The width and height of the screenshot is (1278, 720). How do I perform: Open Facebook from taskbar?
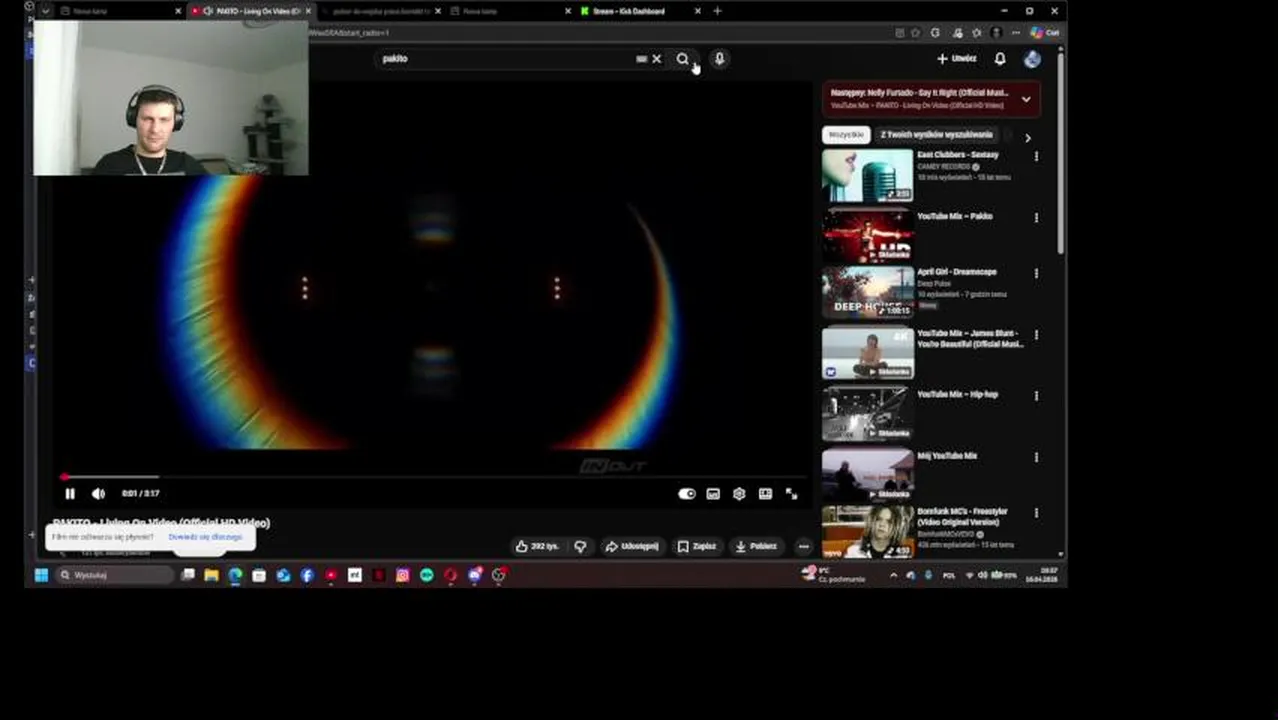pos(307,575)
